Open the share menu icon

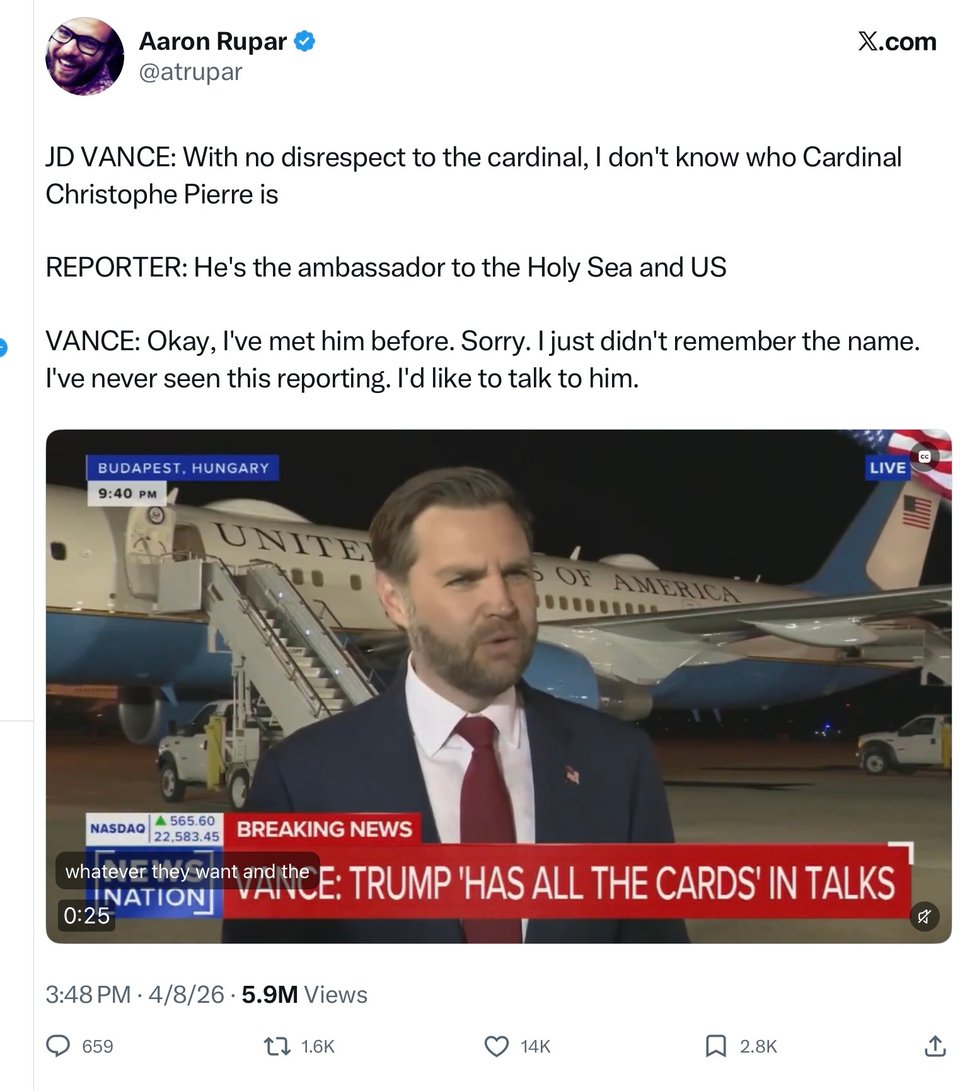[x=934, y=1046]
